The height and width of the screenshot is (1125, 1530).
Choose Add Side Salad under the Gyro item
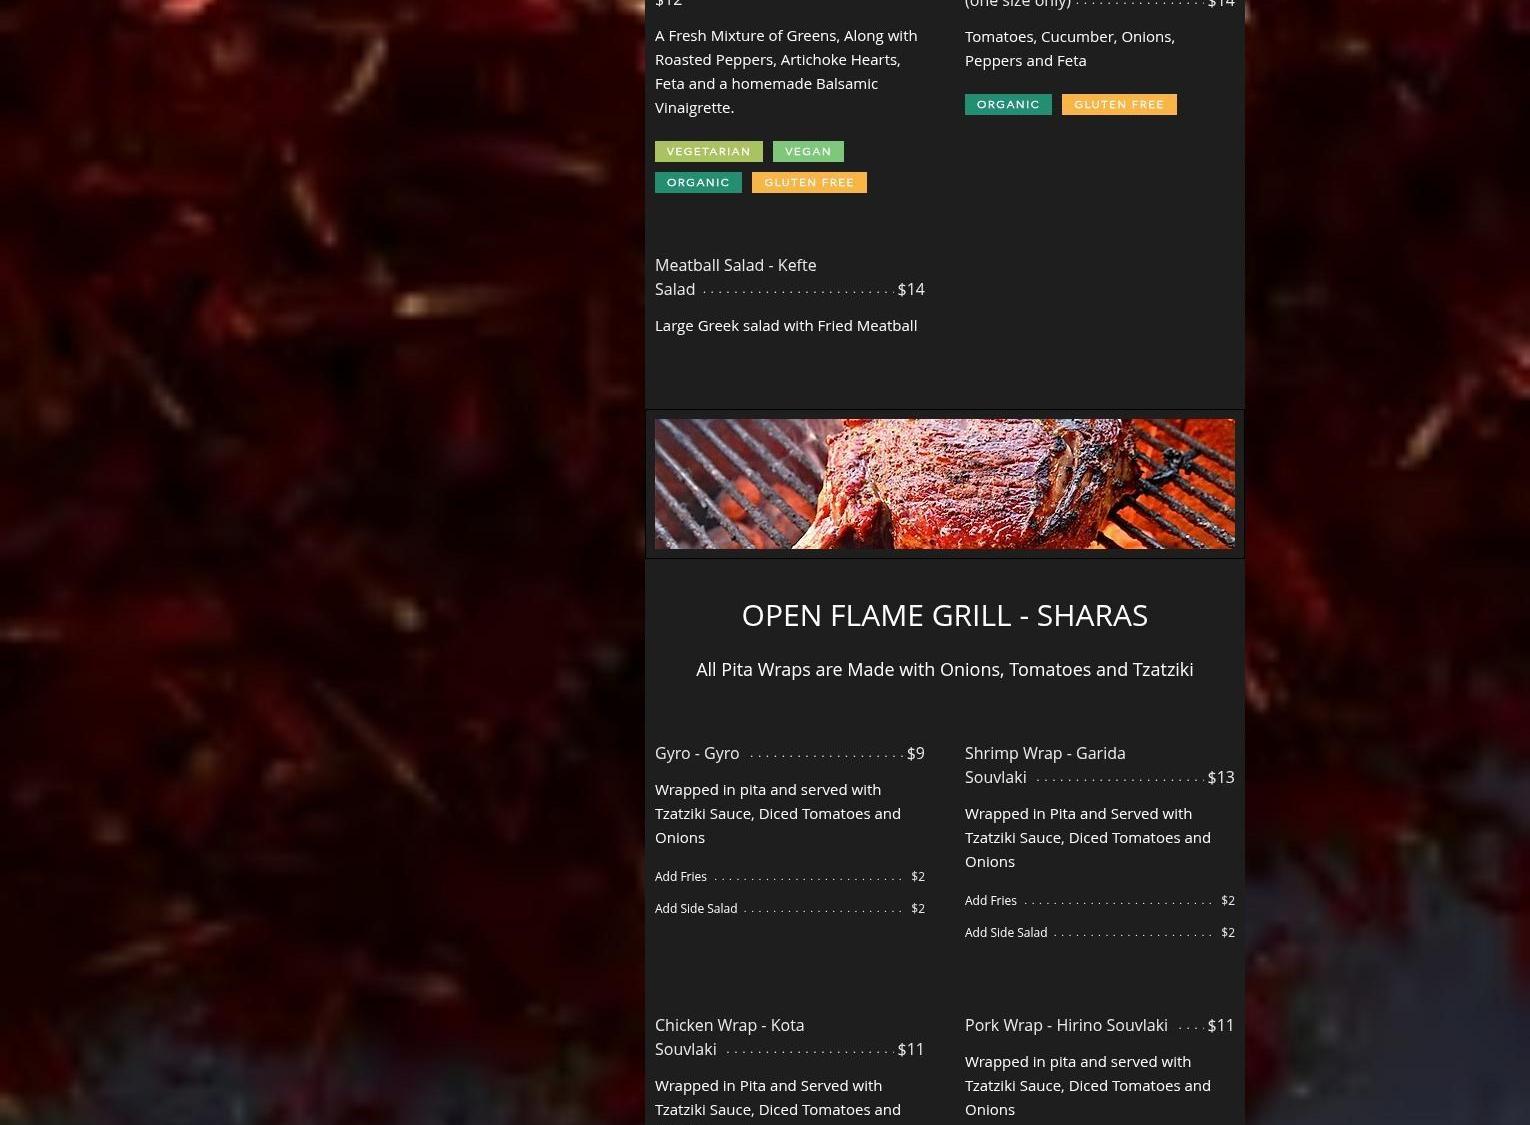point(696,909)
